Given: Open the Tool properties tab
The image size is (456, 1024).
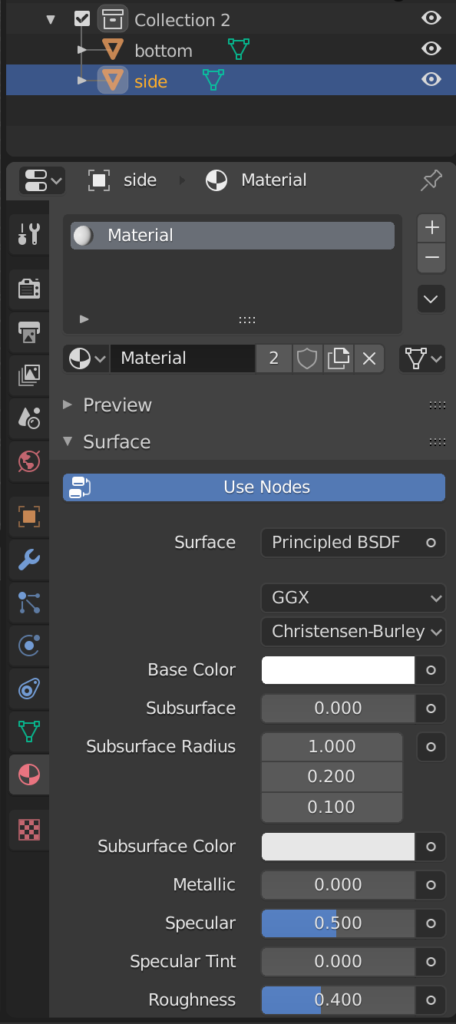Looking at the screenshot, I should click(29, 233).
